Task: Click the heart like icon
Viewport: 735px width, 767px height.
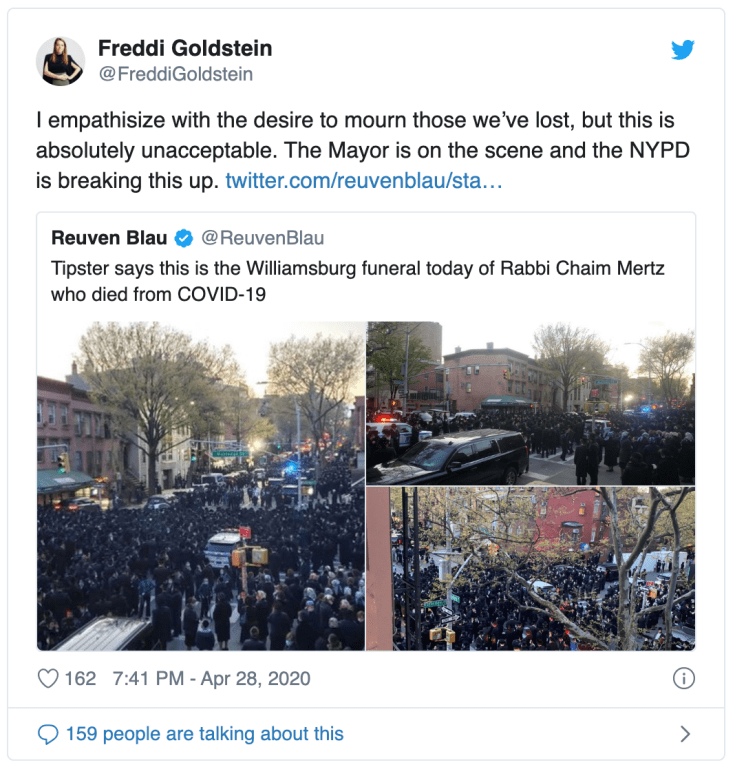Action: pos(48,678)
